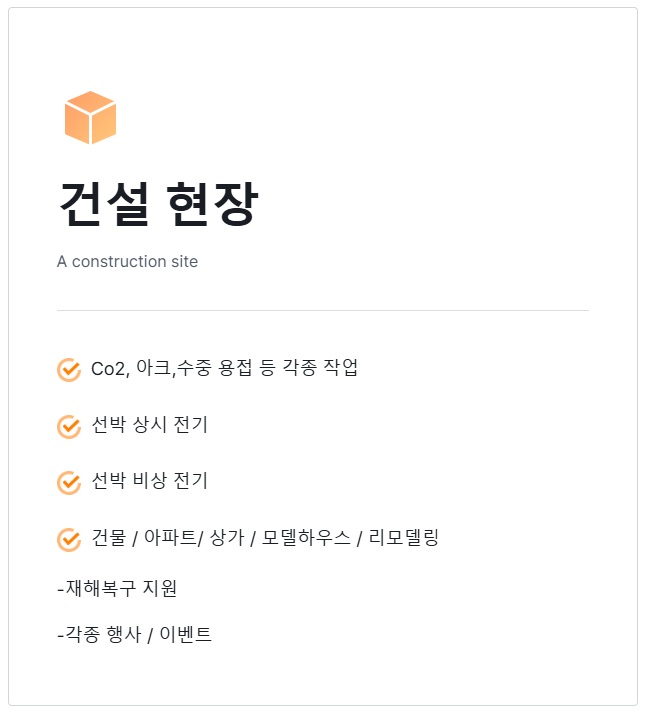Click the word 모델하우스 in the list

click(x=307, y=538)
